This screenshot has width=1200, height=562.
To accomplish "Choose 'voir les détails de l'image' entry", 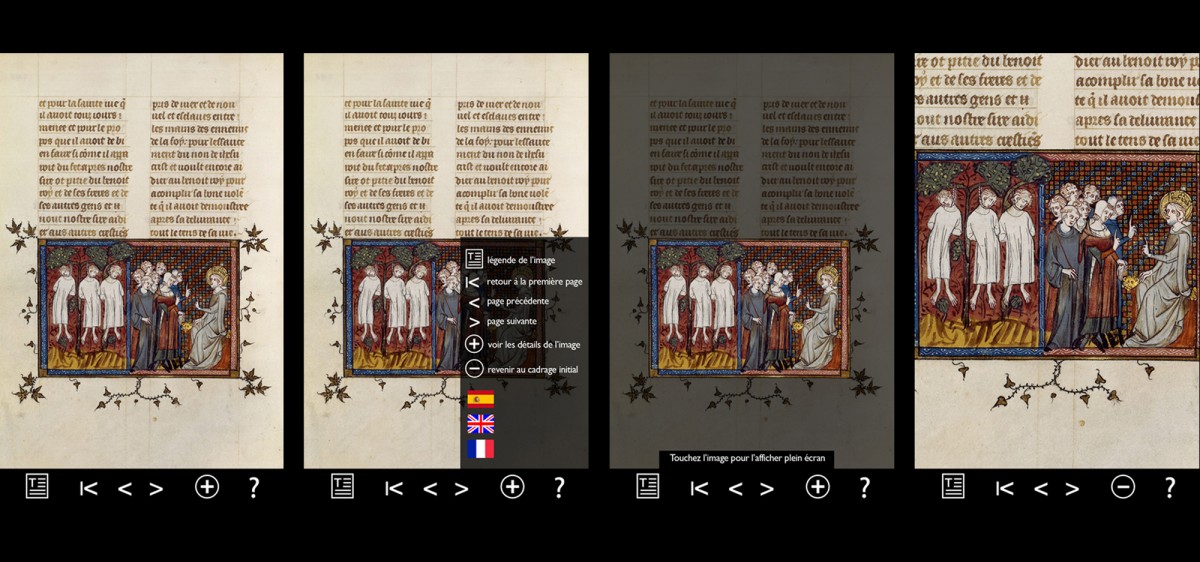I will click(524, 344).
